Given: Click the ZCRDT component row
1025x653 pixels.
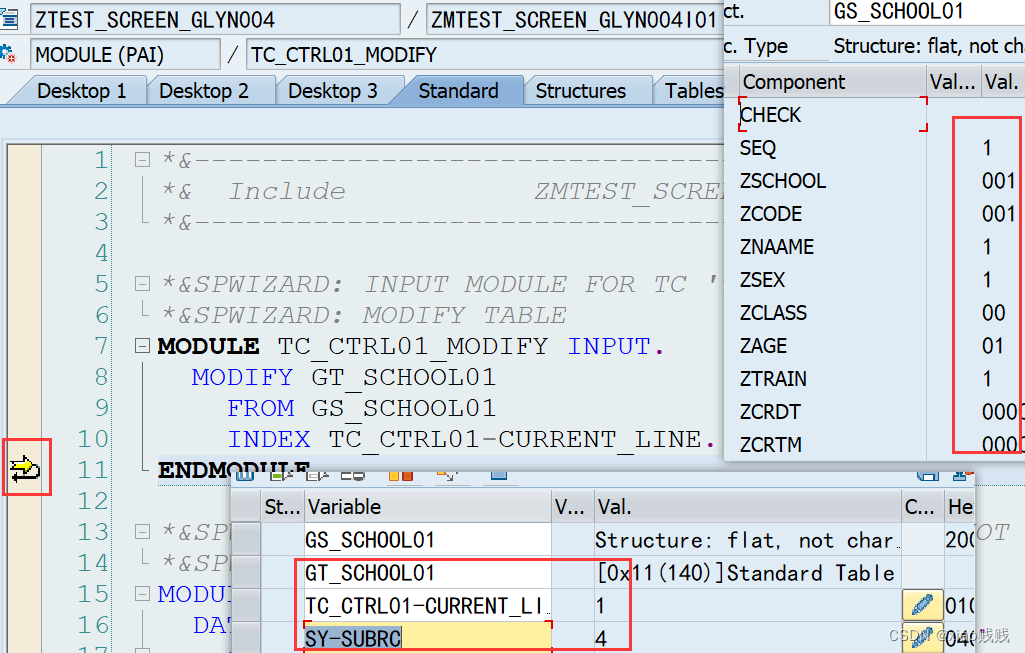Looking at the screenshot, I should click(x=833, y=412).
